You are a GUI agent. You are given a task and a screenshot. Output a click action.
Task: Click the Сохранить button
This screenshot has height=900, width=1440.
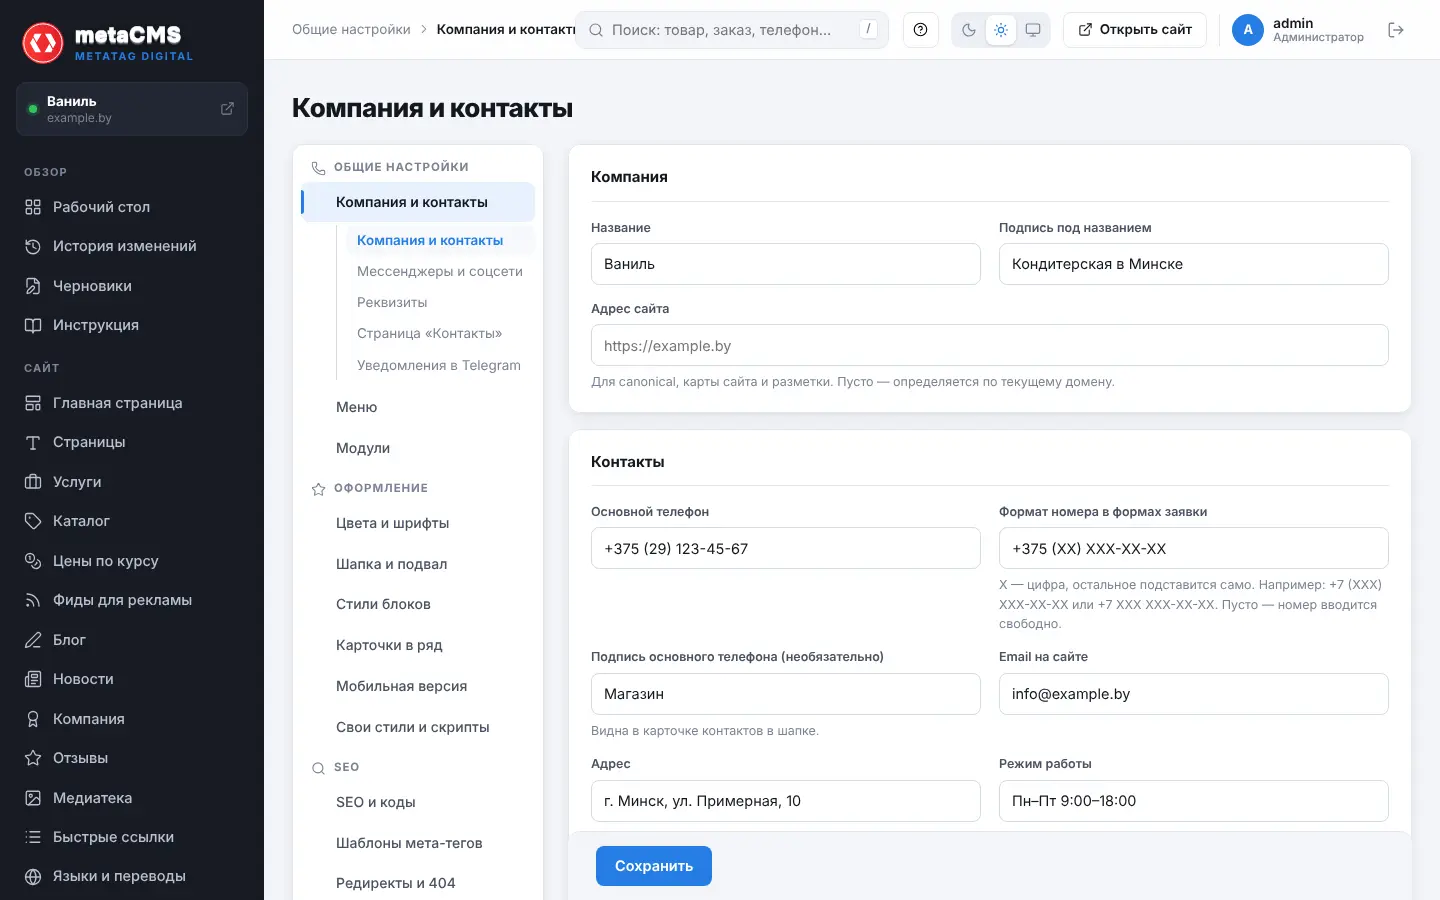coord(654,866)
